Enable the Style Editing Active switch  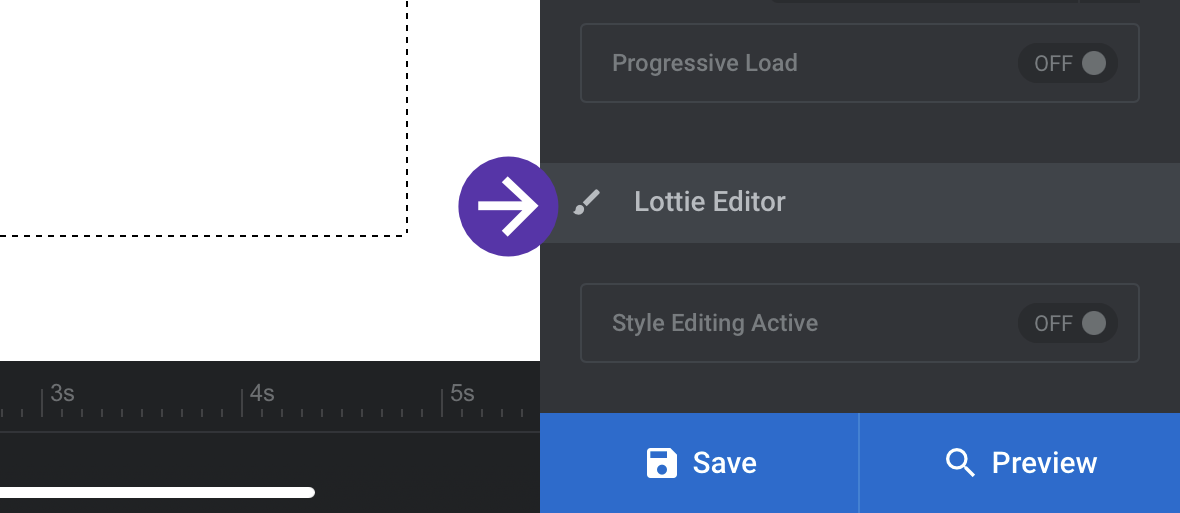(x=1067, y=323)
